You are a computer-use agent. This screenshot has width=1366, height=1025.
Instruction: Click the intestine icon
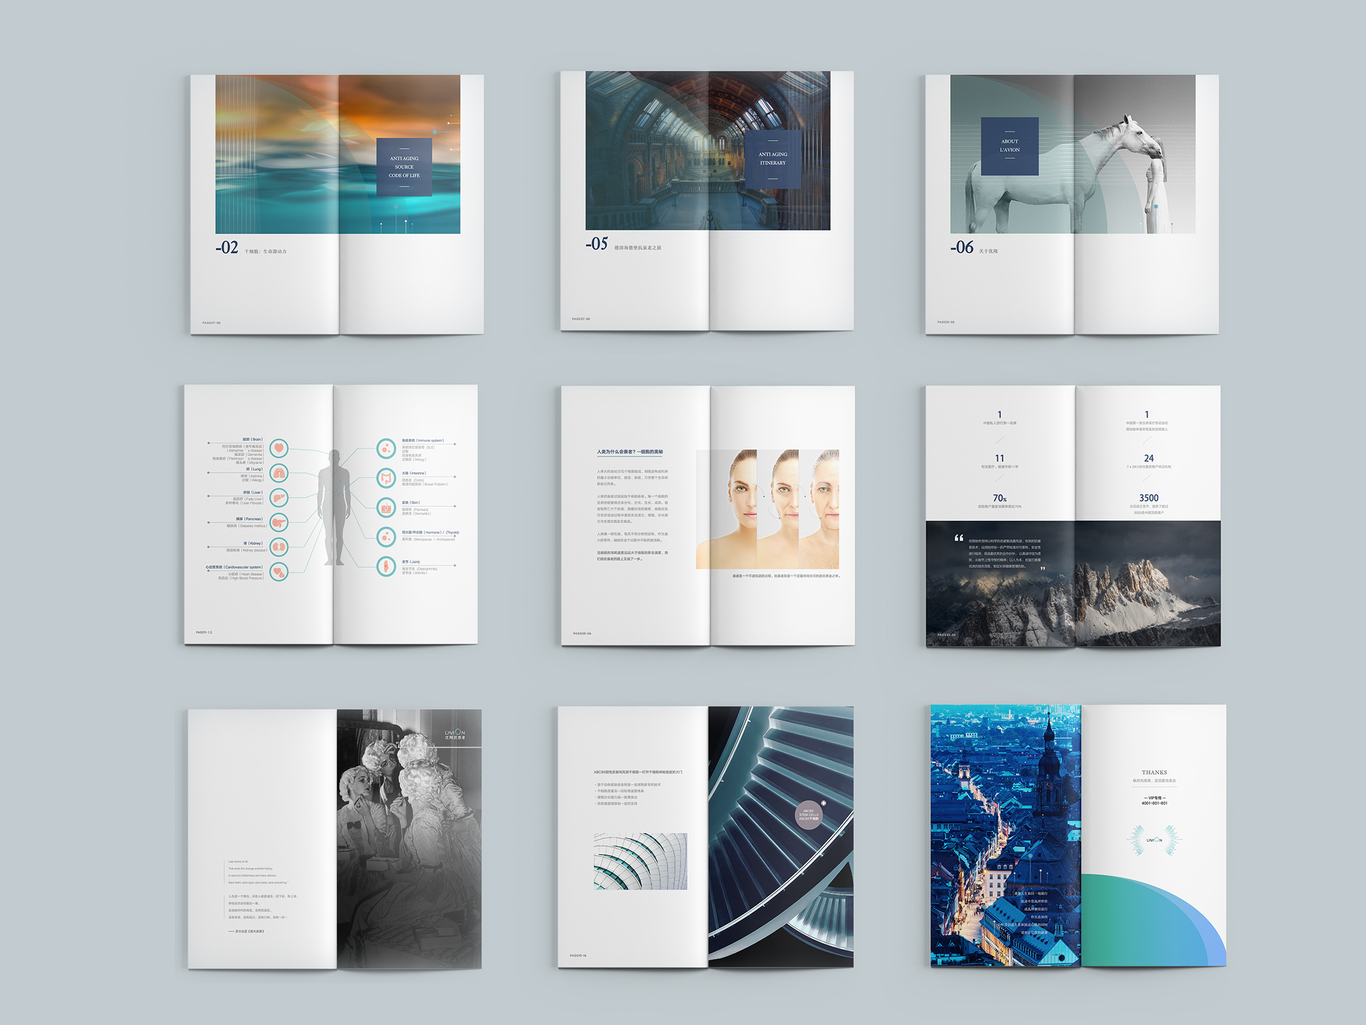(386, 478)
